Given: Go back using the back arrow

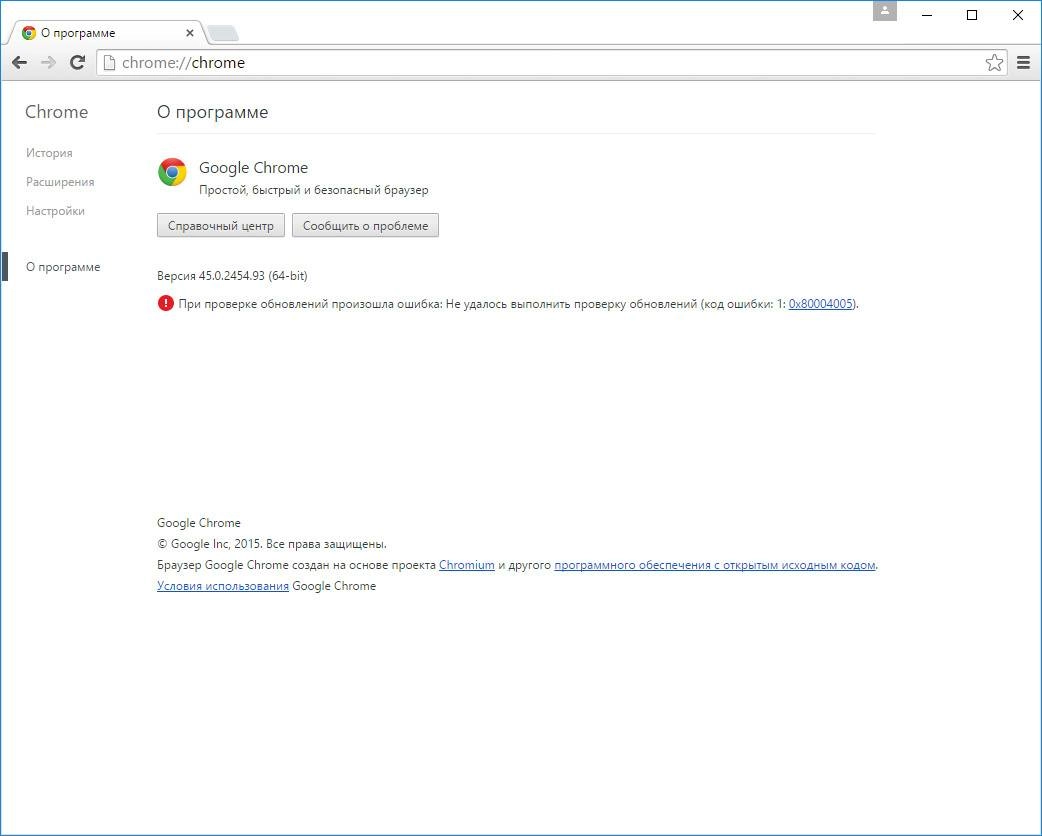Looking at the screenshot, I should (19, 62).
